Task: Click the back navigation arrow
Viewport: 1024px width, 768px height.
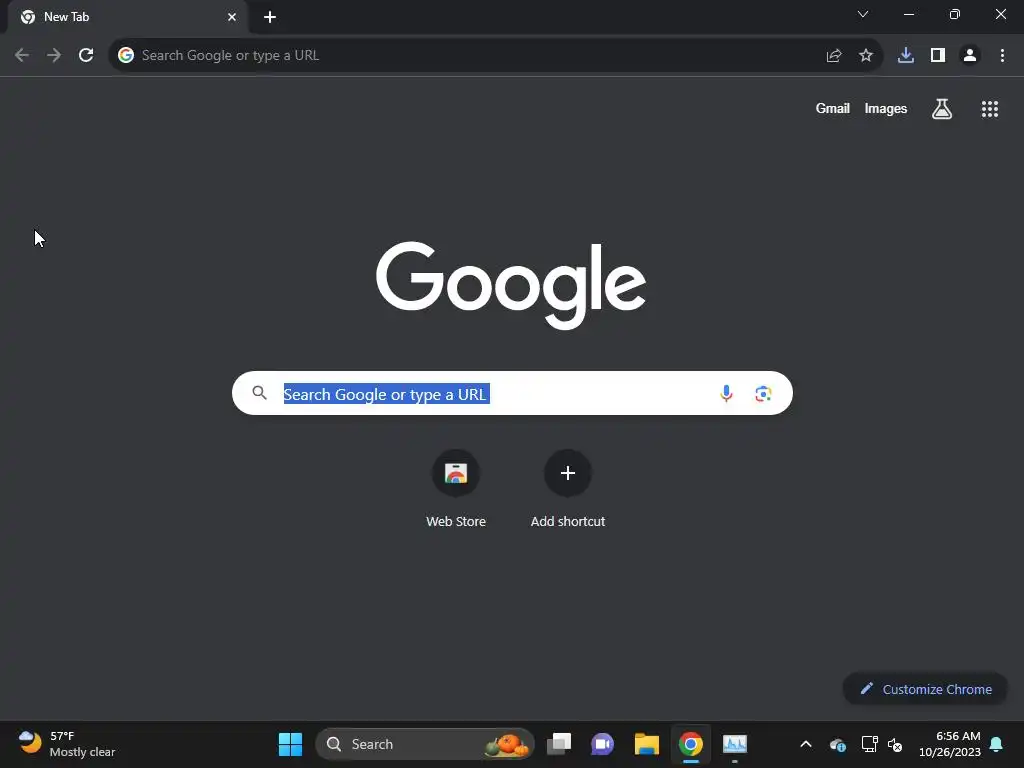Action: pyautogui.click(x=22, y=56)
